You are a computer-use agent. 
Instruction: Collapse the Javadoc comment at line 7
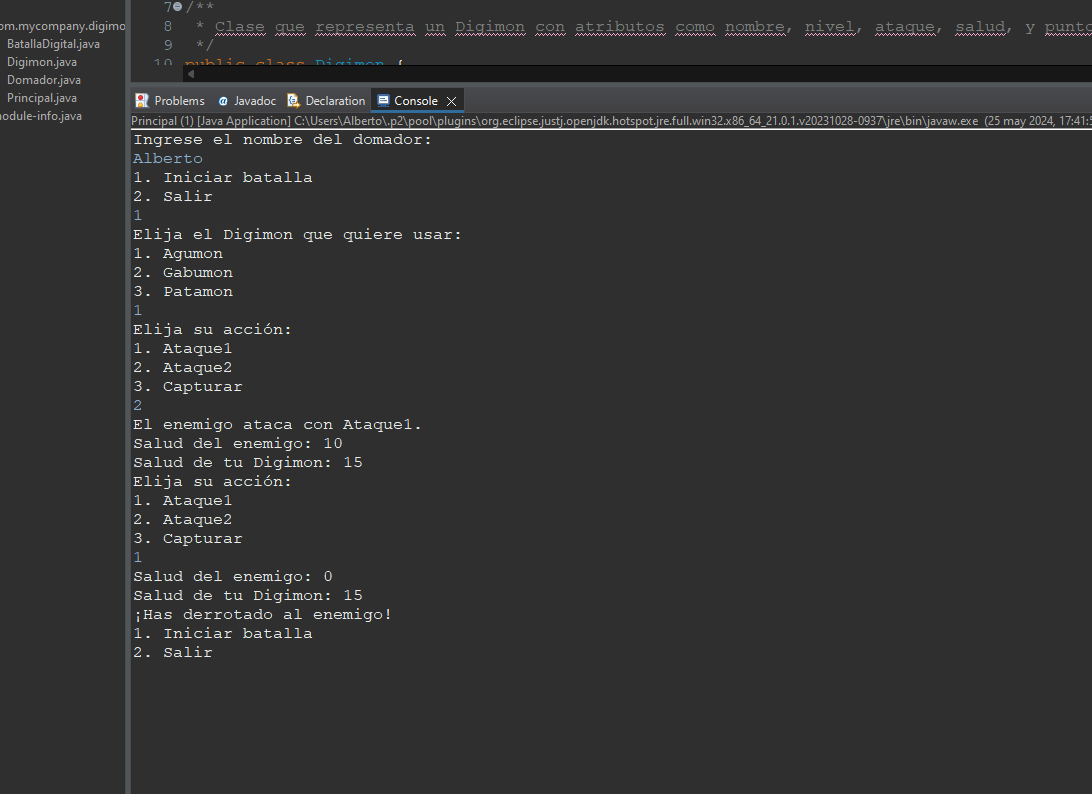177,7
